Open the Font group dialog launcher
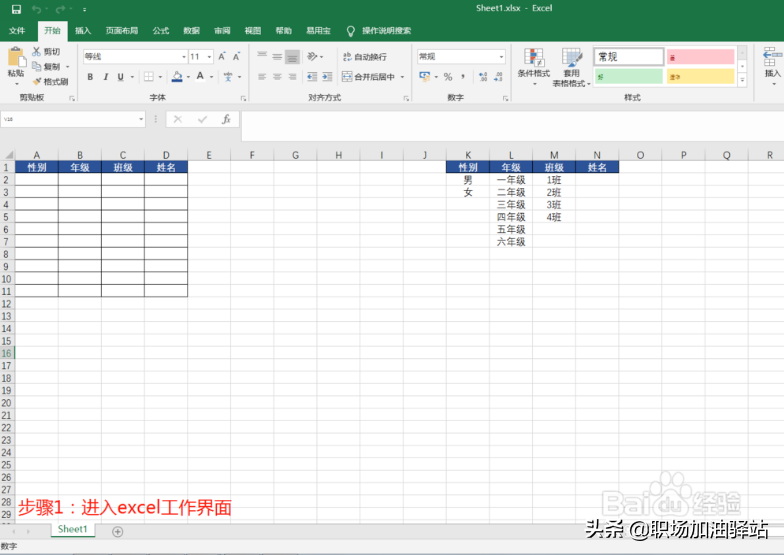This screenshot has width=784, height=555. (243, 98)
